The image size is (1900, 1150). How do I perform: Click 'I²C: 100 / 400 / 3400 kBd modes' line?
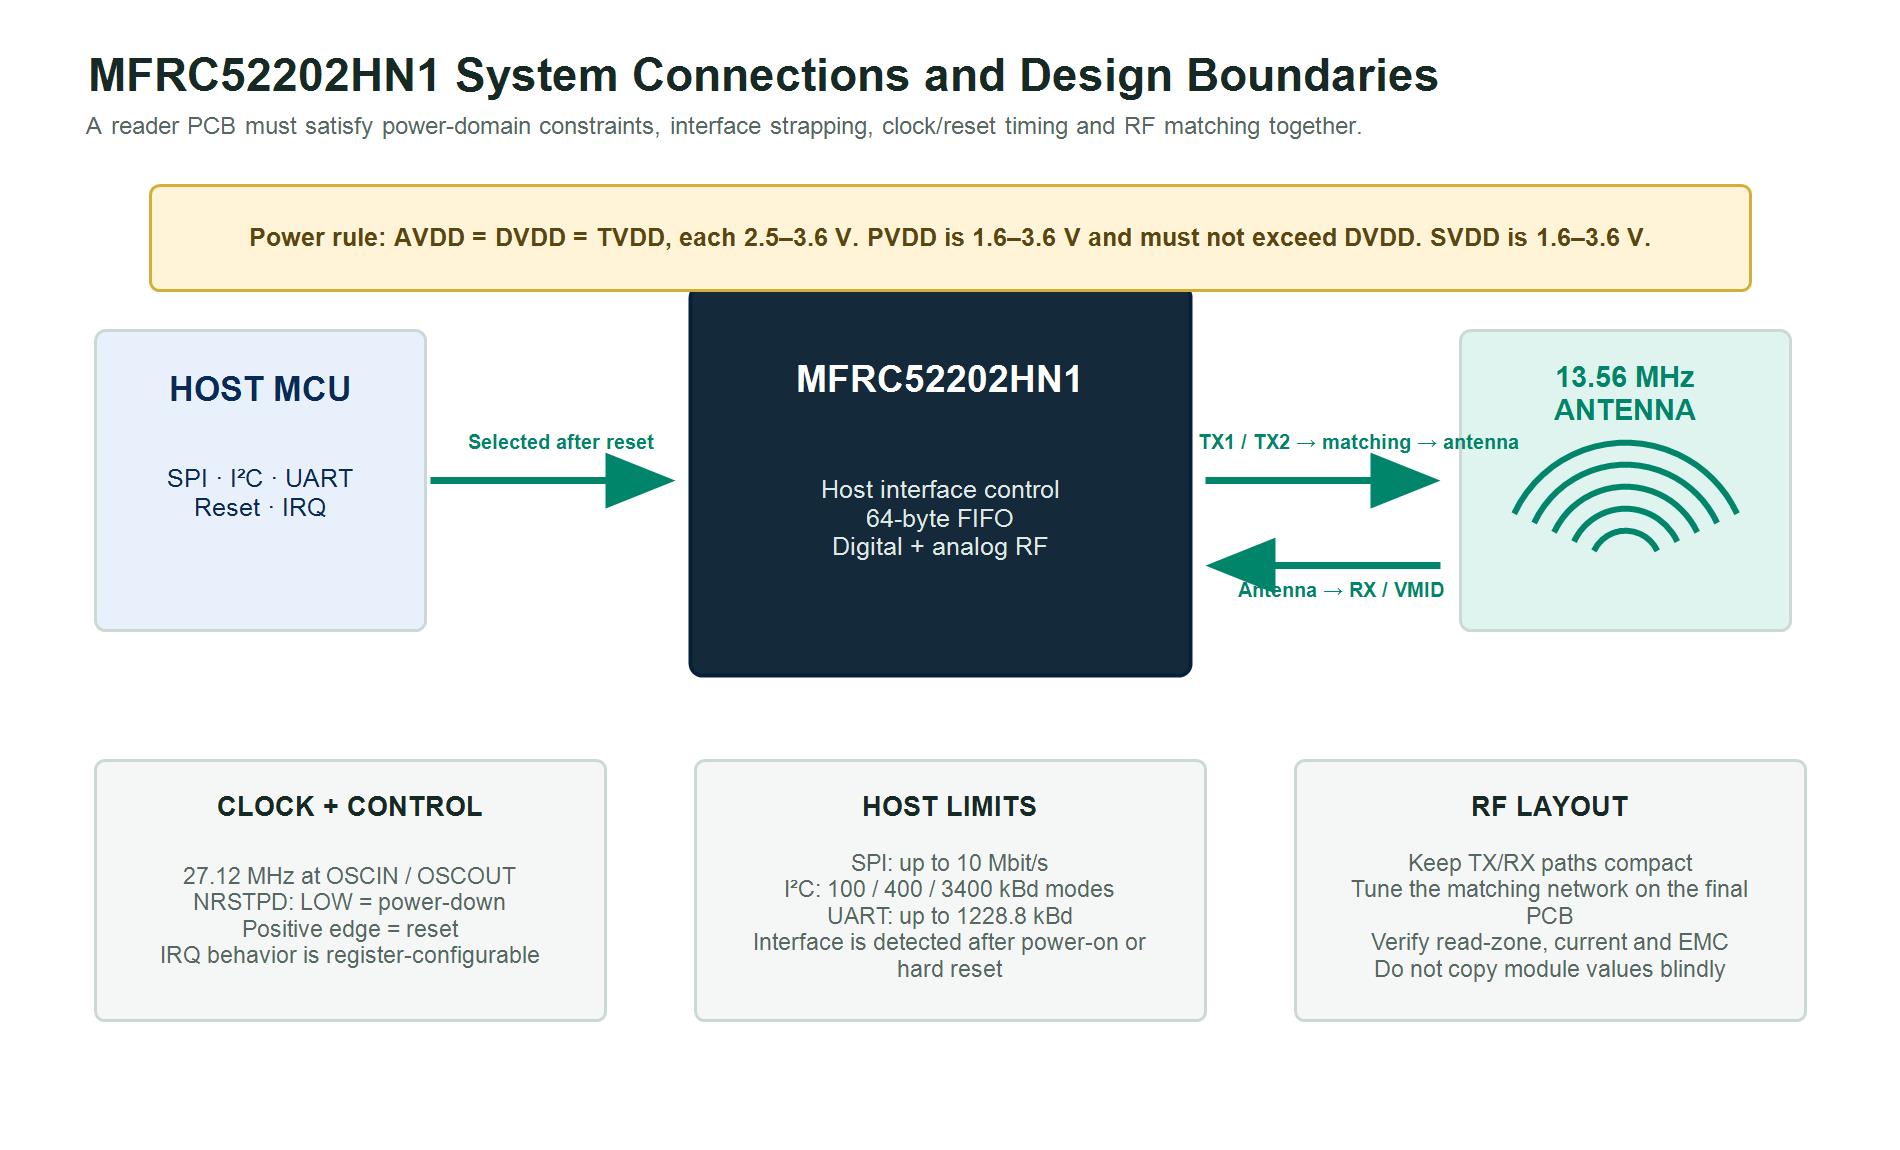point(950,889)
